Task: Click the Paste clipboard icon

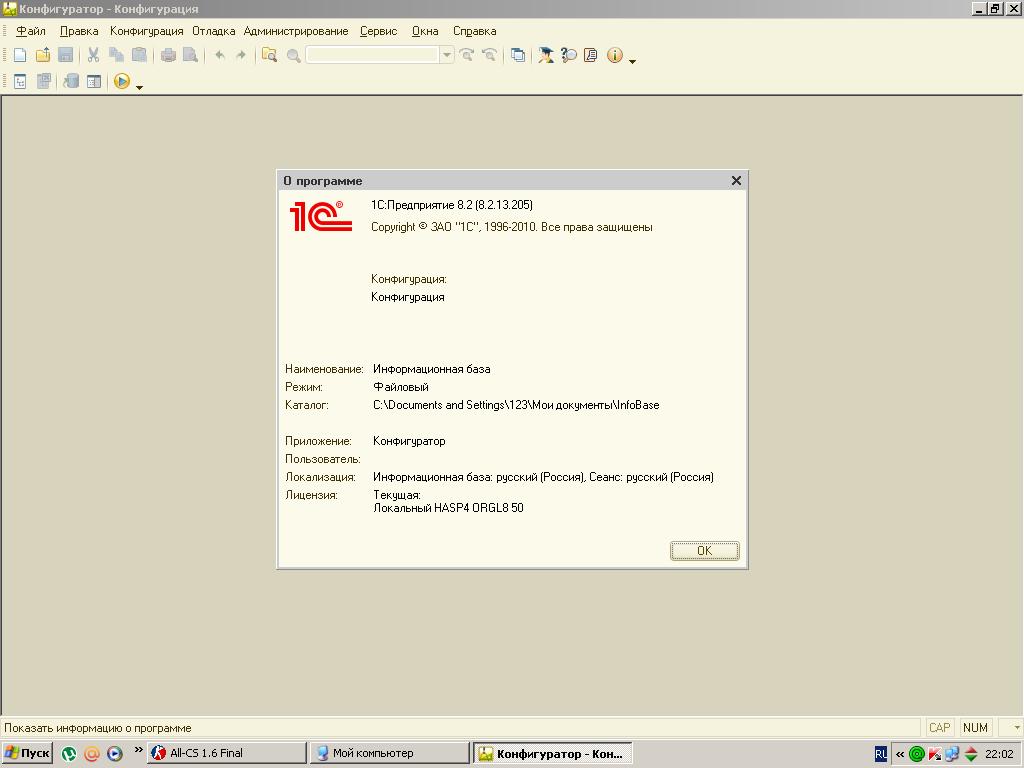Action: pyautogui.click(x=139, y=56)
